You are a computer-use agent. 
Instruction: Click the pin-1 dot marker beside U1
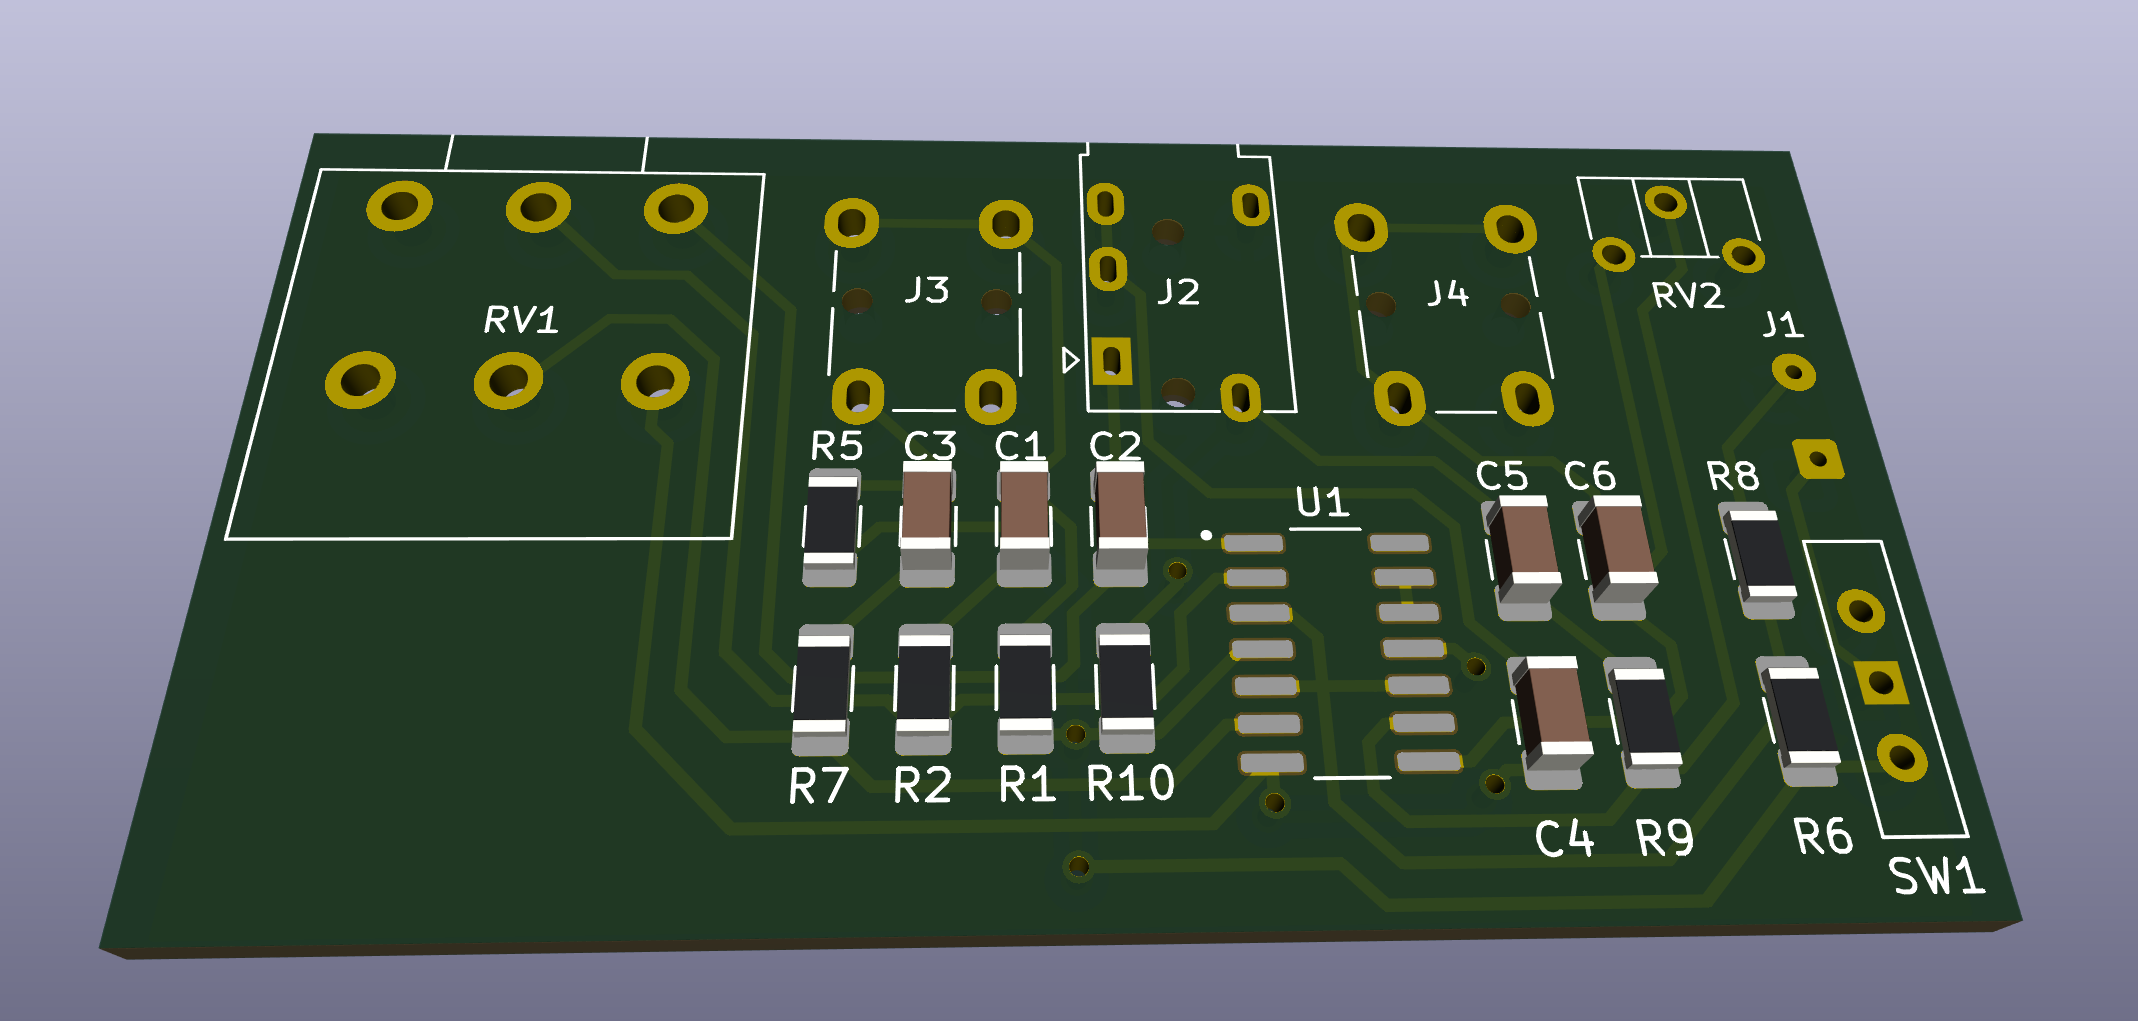tap(1206, 536)
